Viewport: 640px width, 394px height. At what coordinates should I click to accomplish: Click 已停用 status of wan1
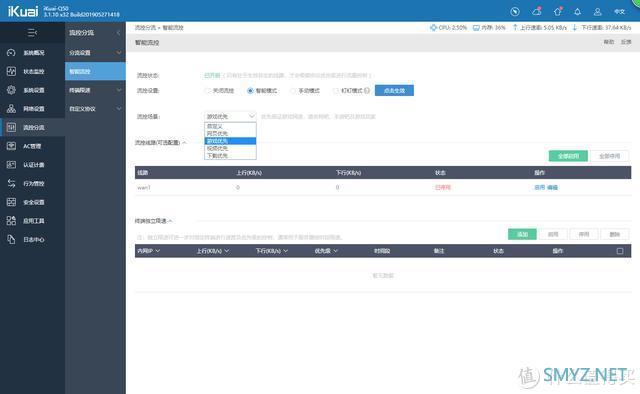[x=443, y=187]
